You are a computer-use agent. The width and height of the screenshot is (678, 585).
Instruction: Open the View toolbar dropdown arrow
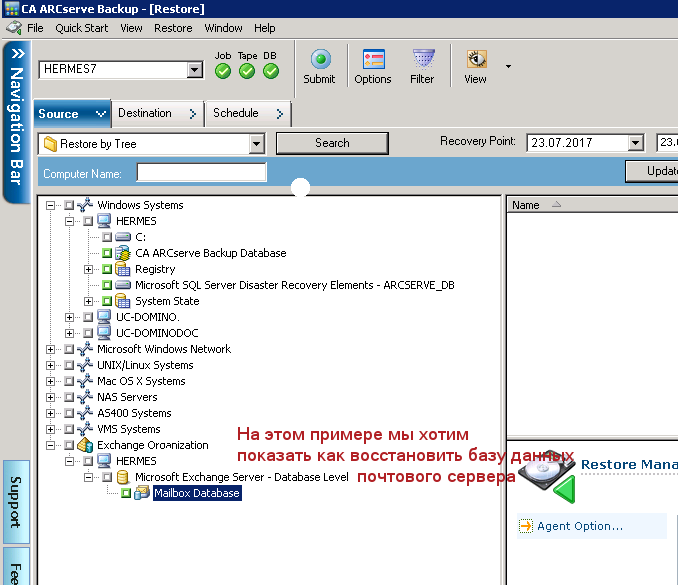click(x=508, y=66)
